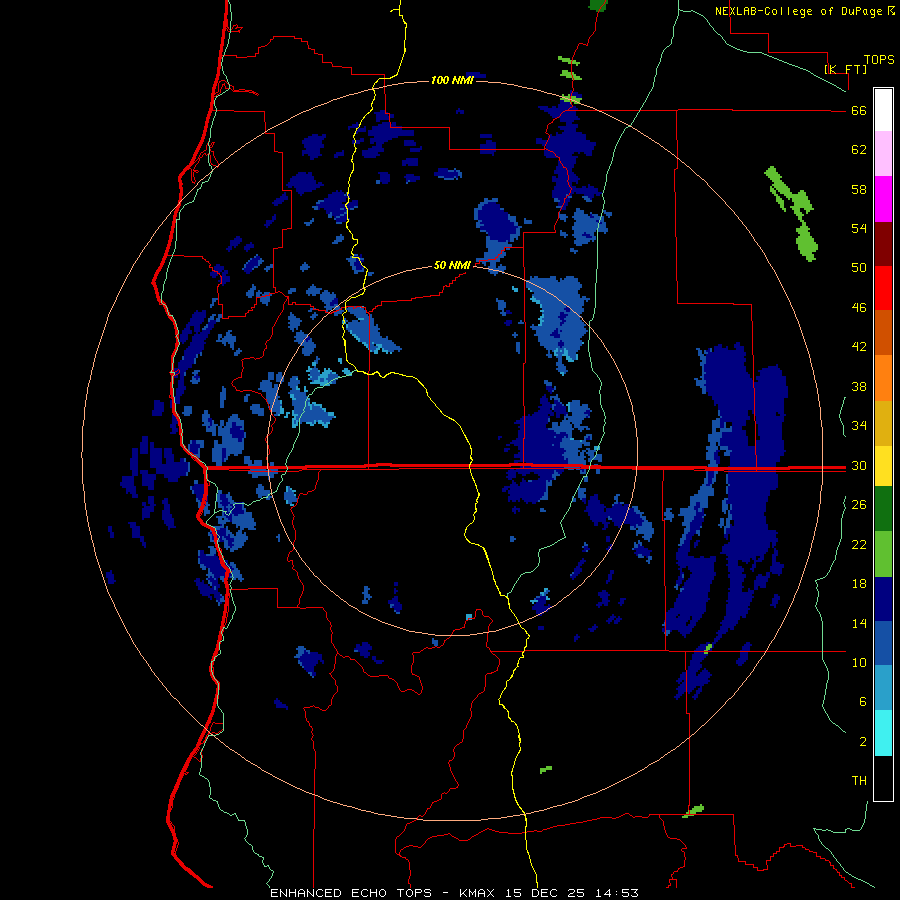This screenshot has height=900, width=900.
Task: Select the 22 scale value
Action: pyautogui.click(x=859, y=544)
